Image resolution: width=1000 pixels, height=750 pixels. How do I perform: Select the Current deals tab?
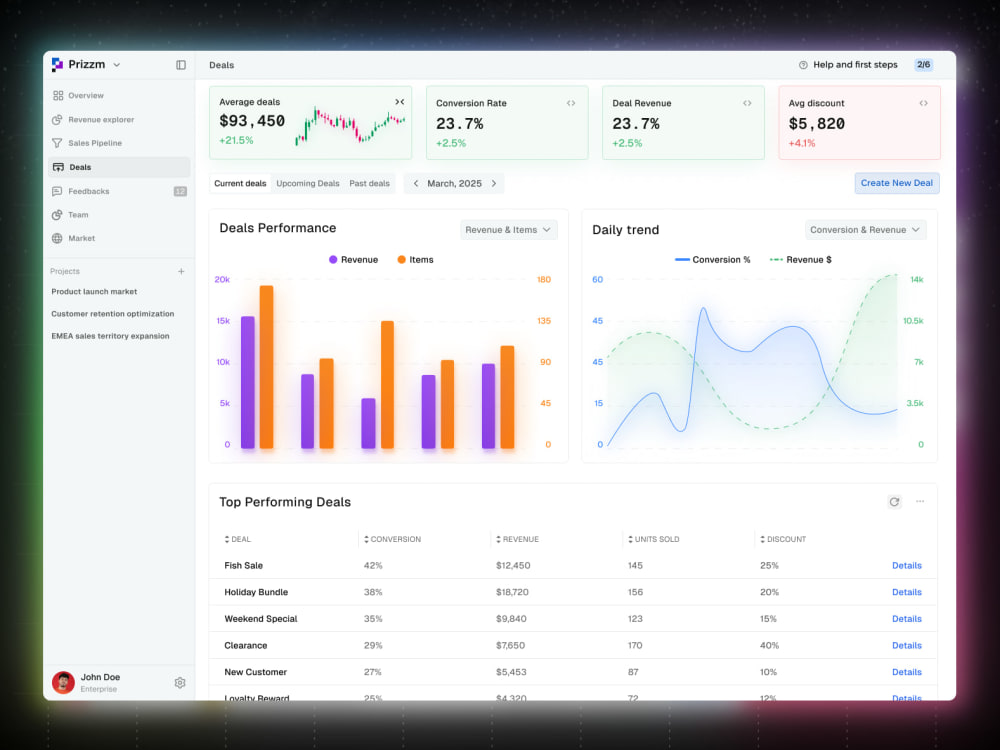coord(240,184)
